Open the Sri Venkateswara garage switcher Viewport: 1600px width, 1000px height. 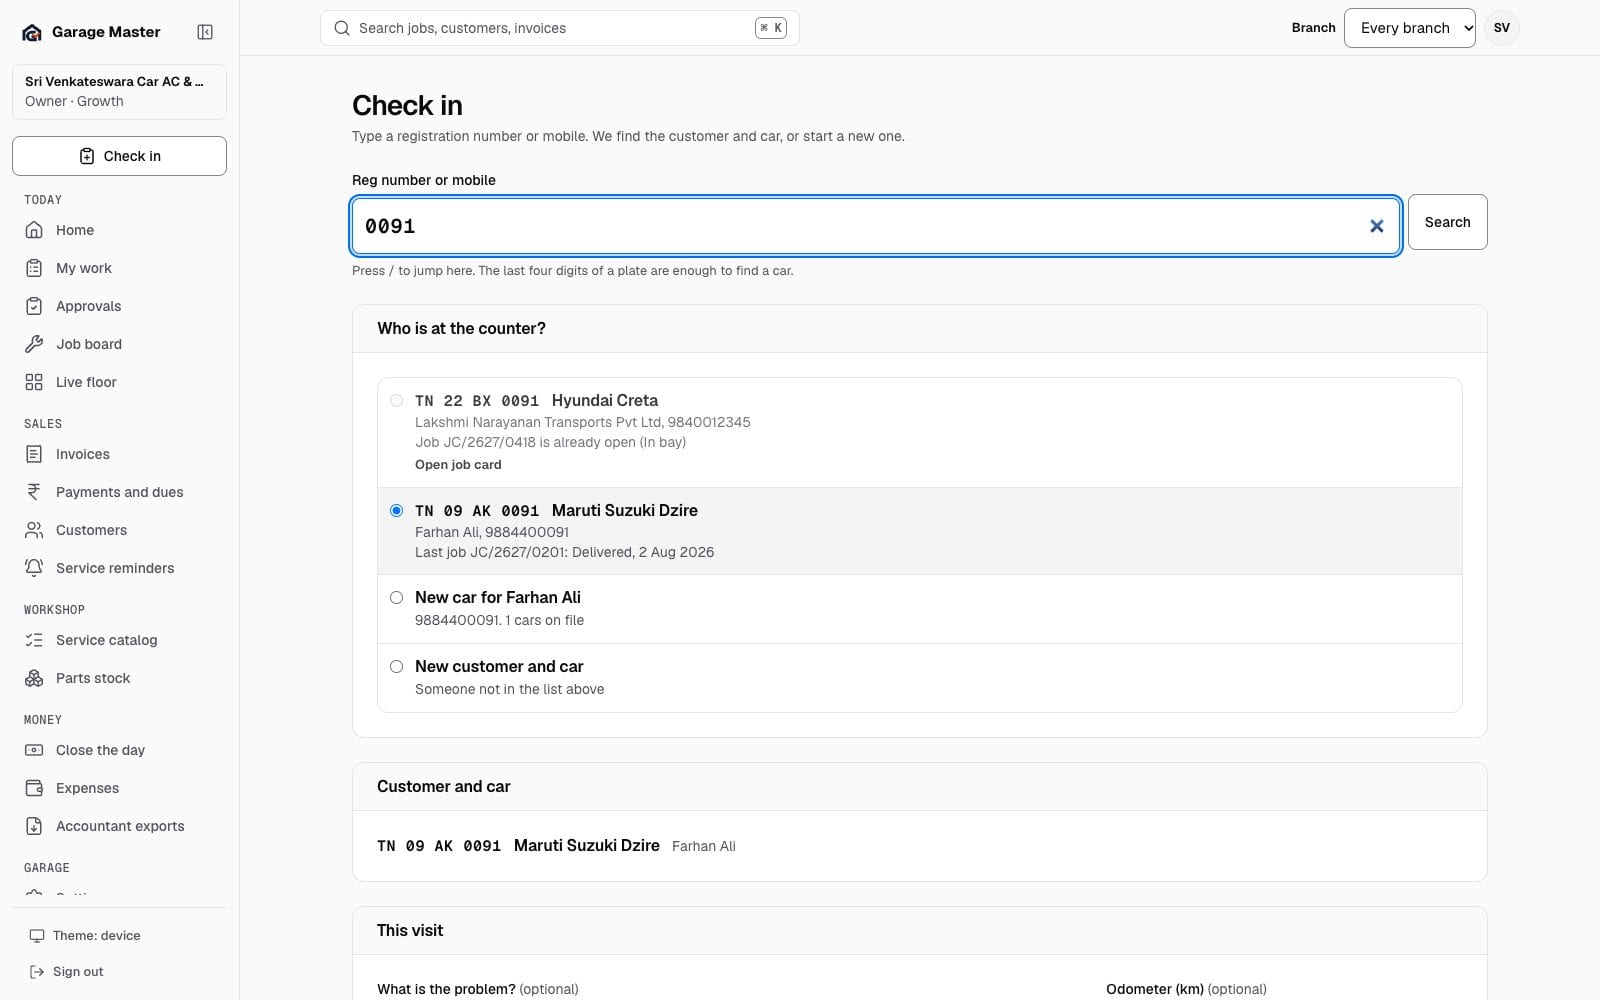[x=119, y=92]
